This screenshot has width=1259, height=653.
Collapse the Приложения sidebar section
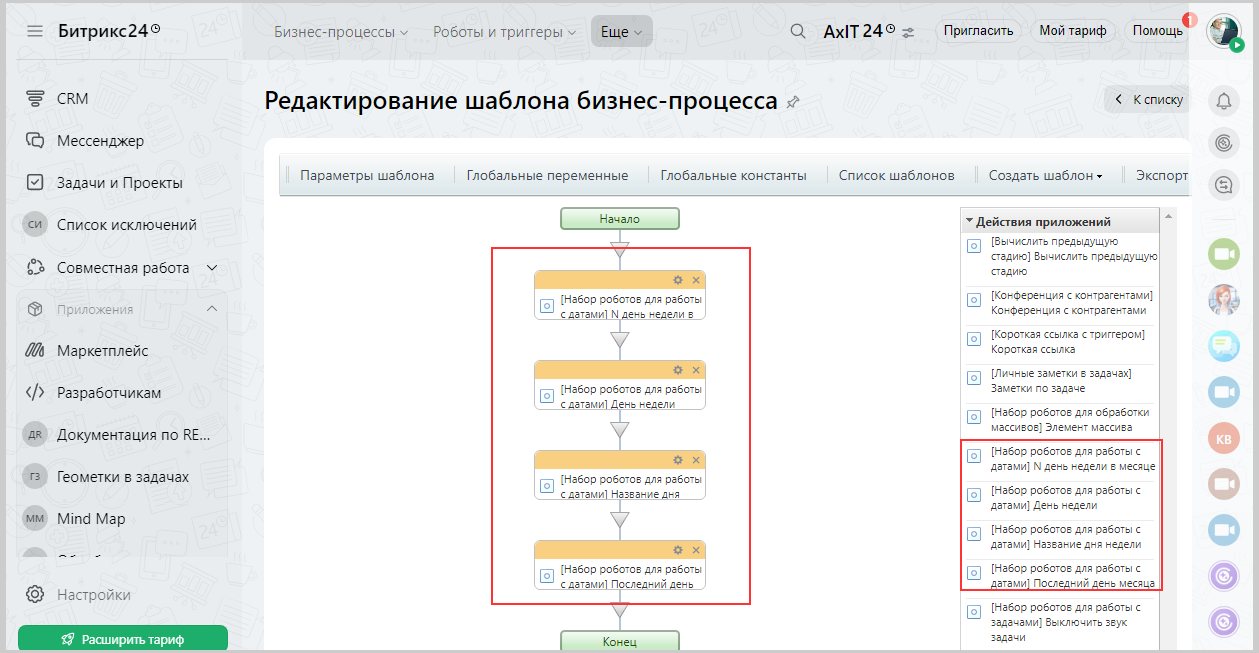click(212, 309)
